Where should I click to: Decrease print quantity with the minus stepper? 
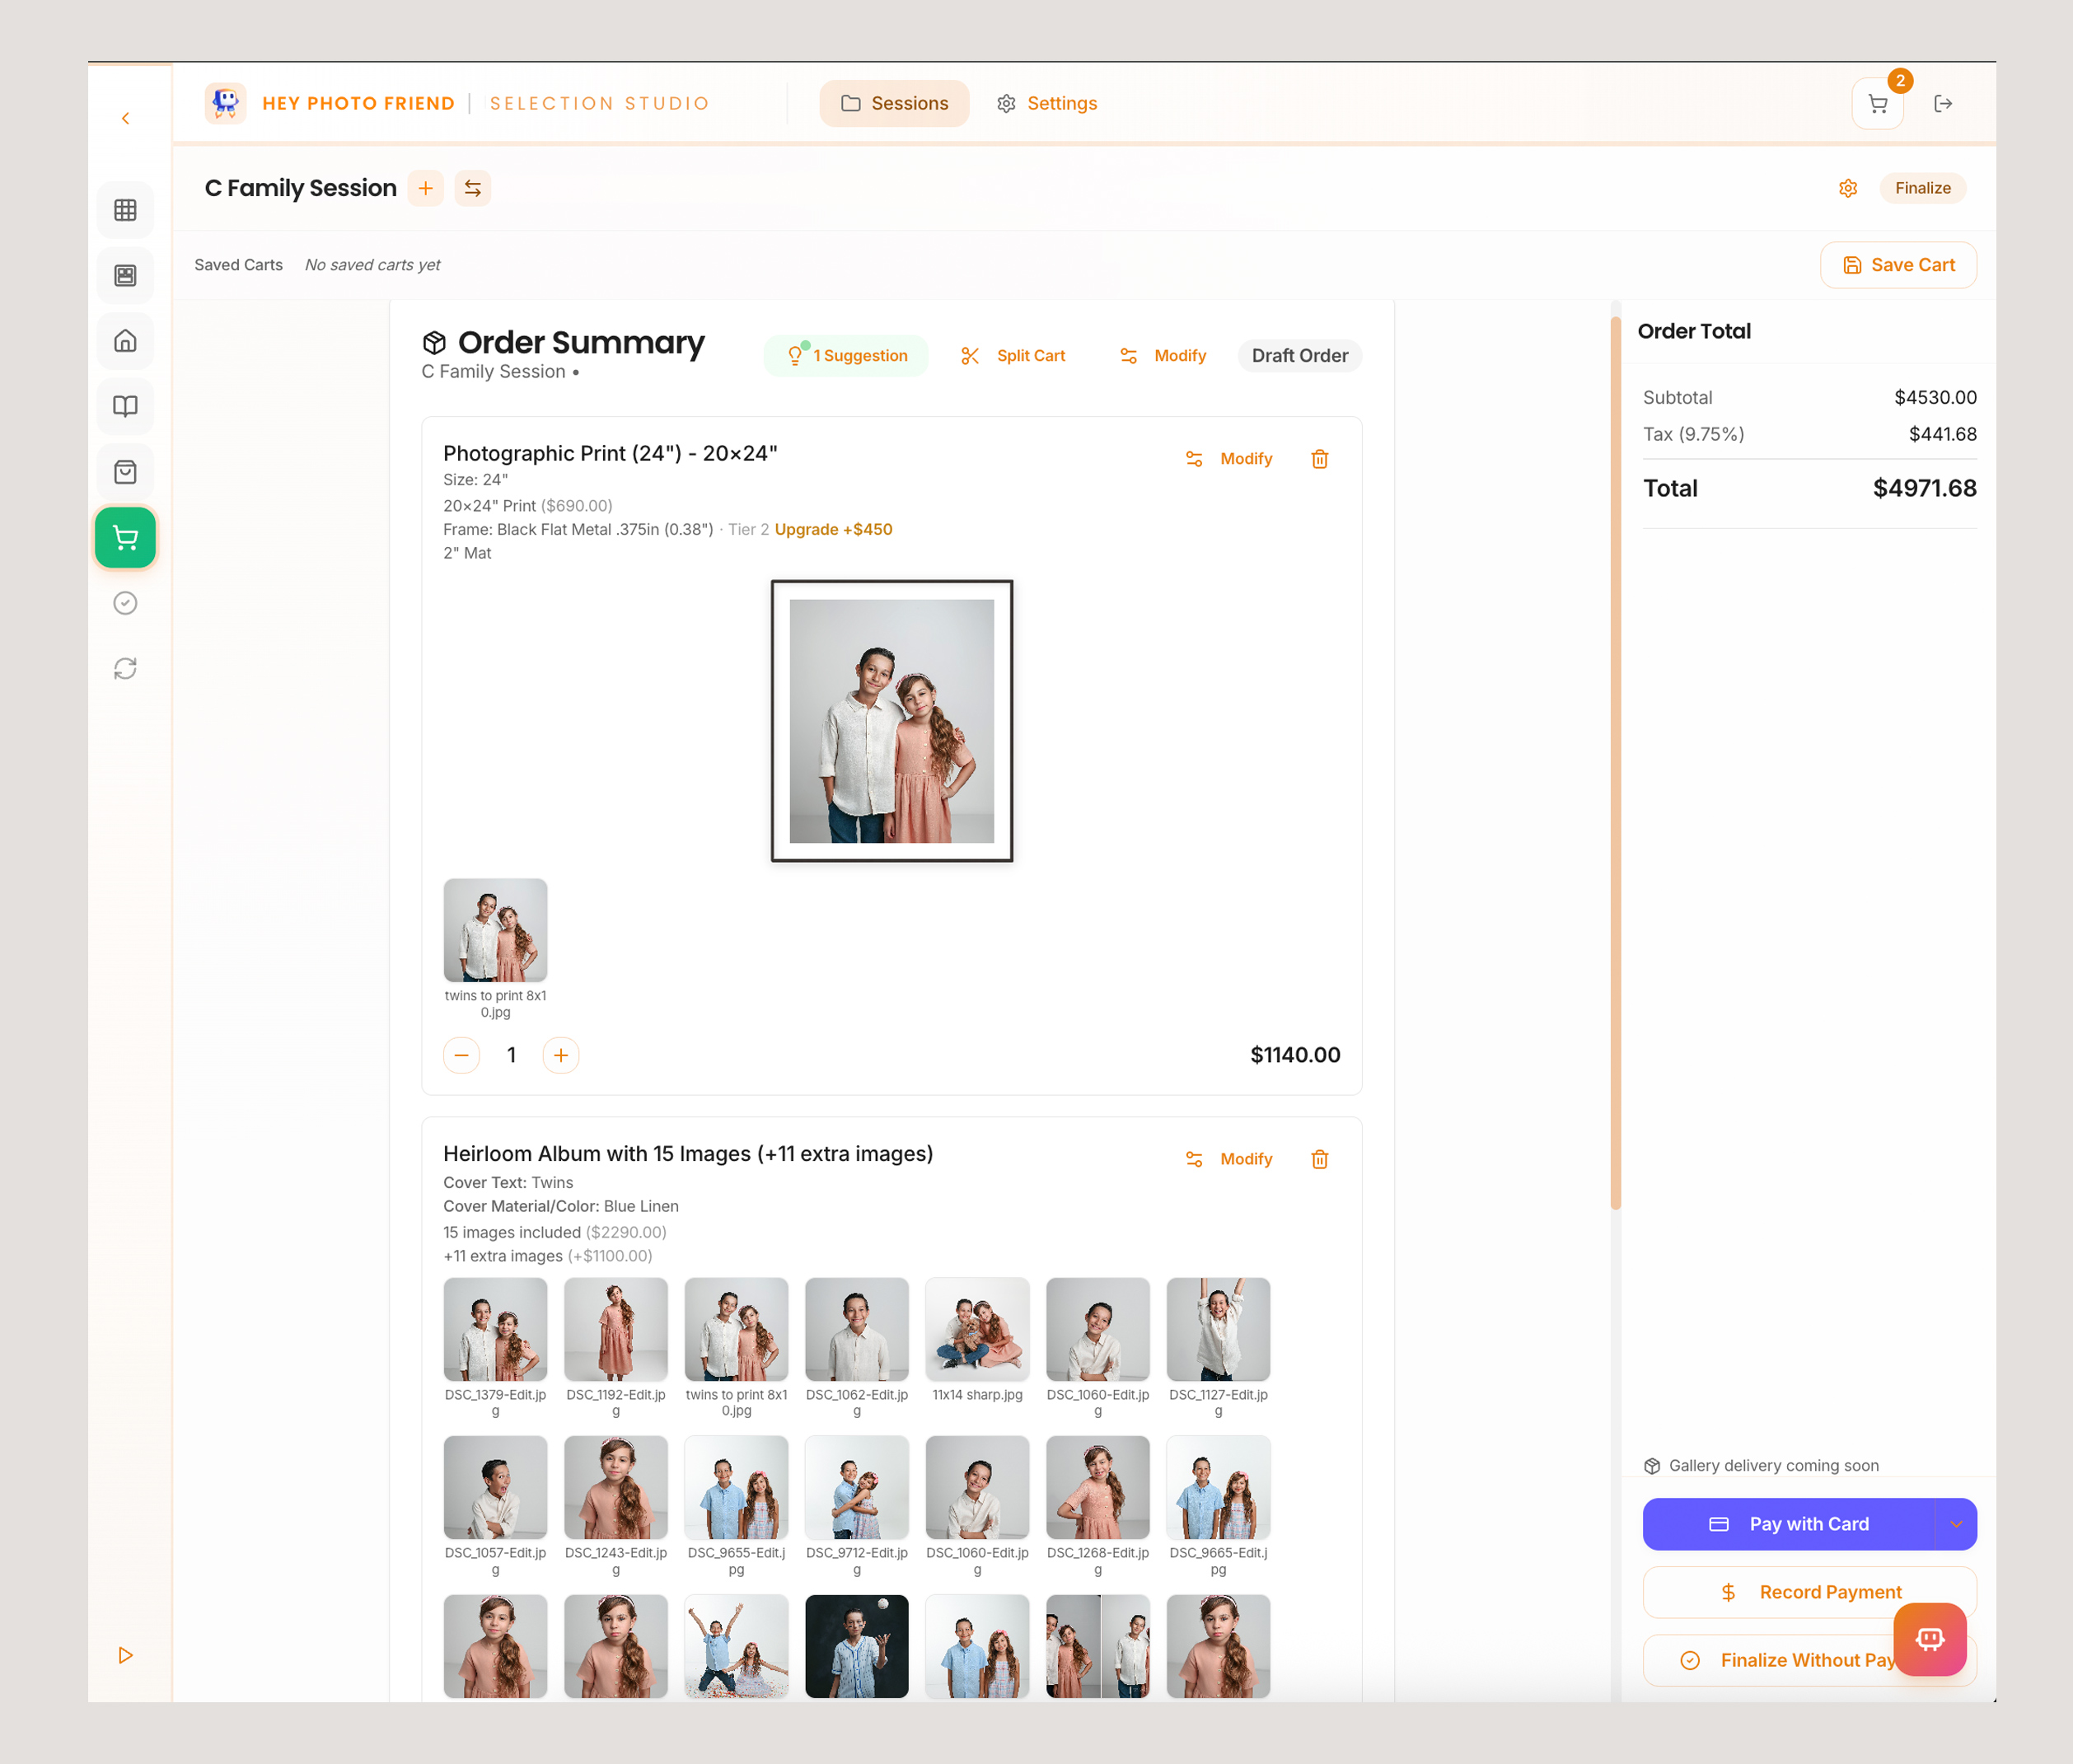tap(461, 1055)
